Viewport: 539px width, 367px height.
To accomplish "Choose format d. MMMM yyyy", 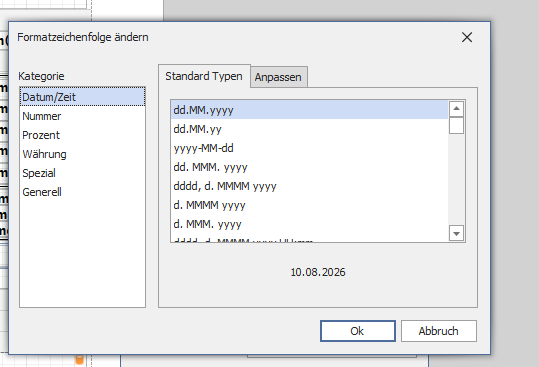I will pos(309,205).
